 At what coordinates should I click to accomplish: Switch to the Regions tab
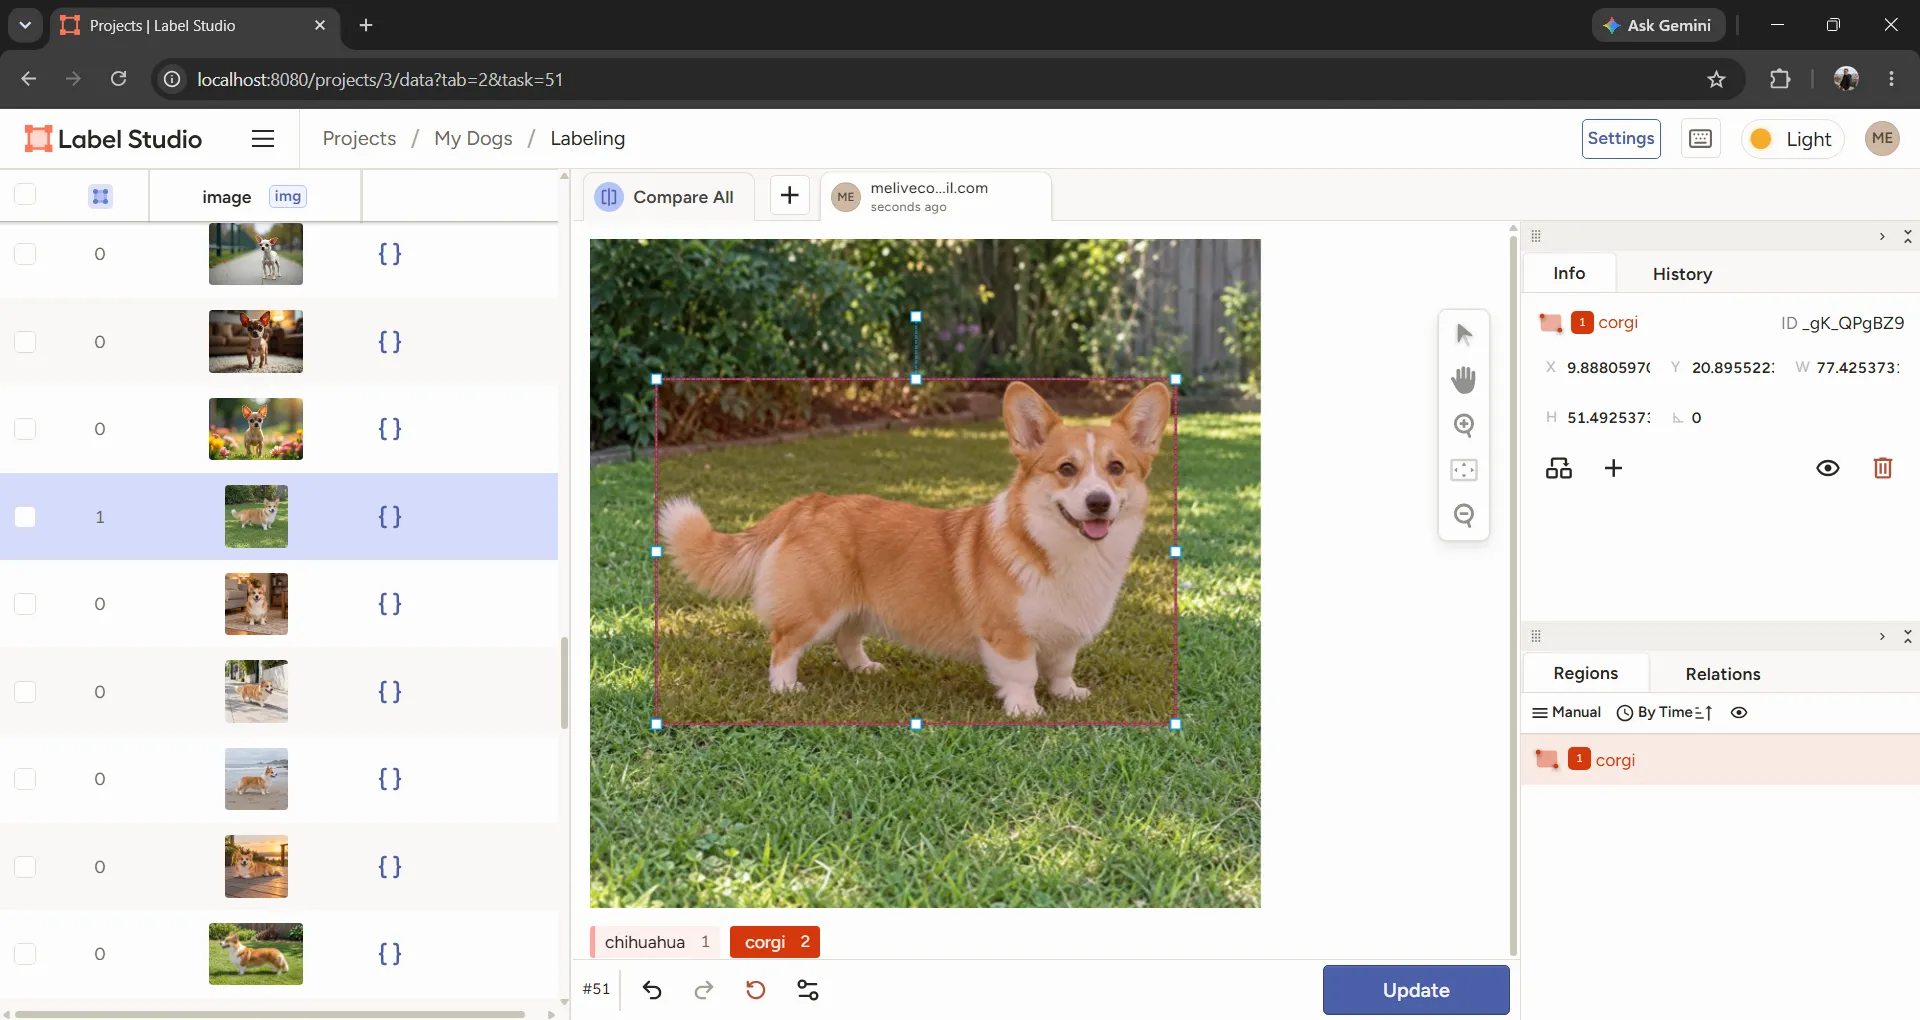pyautogui.click(x=1585, y=673)
